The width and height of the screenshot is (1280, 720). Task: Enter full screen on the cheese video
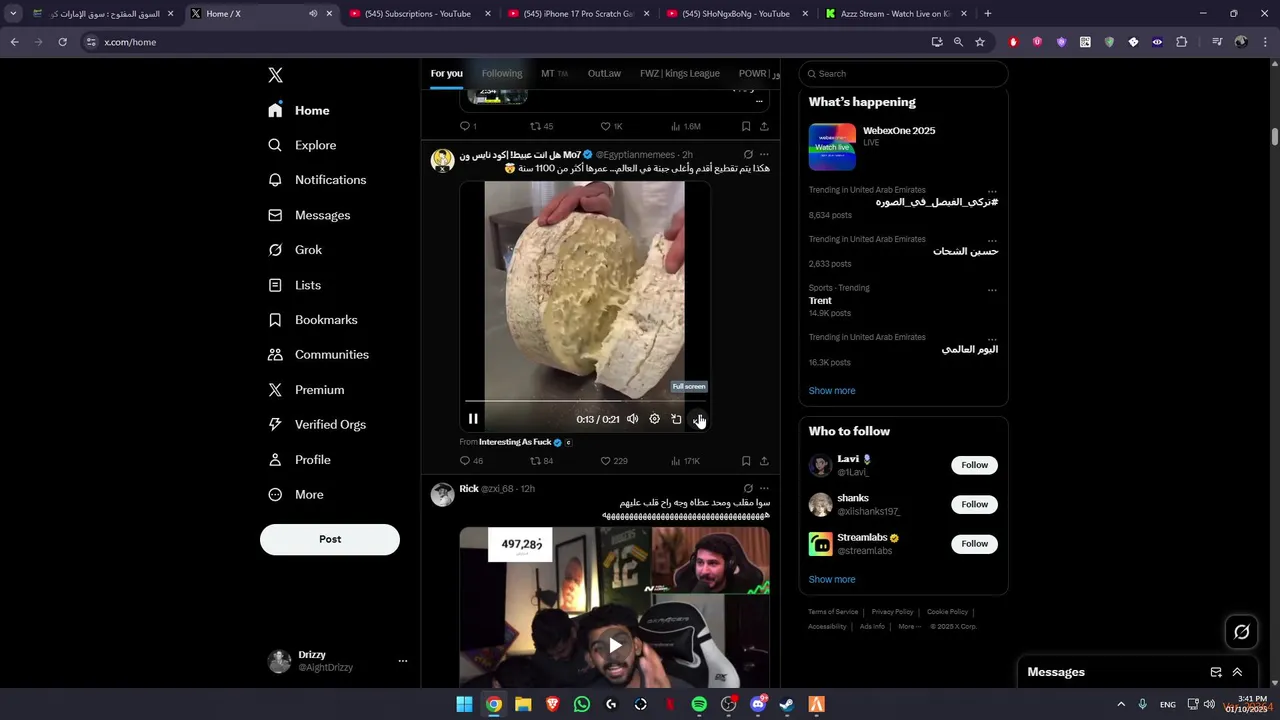[698, 419]
